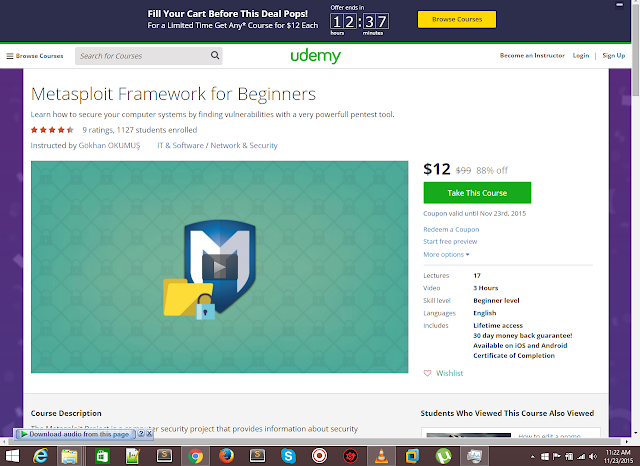The width and height of the screenshot is (640, 466).
Task: Play the course preview video
Action: click(x=220, y=267)
